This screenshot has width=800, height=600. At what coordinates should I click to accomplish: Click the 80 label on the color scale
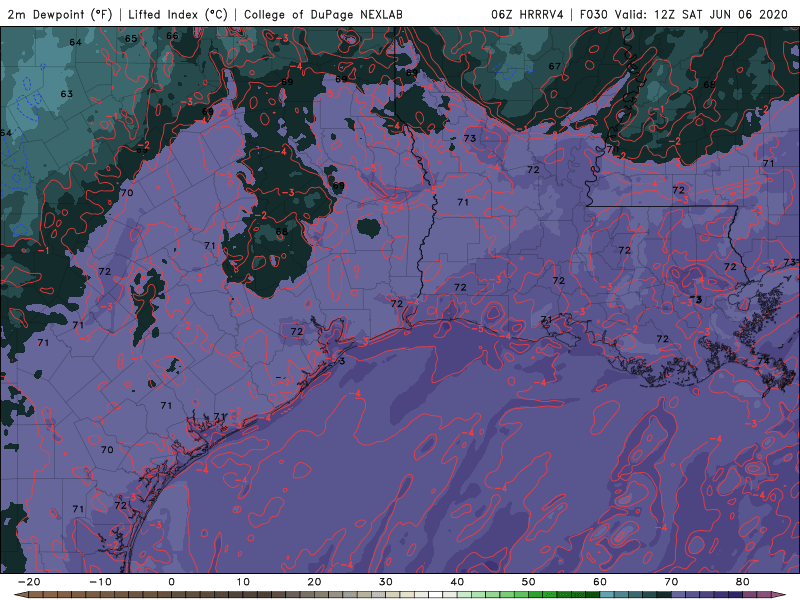pyautogui.click(x=743, y=582)
